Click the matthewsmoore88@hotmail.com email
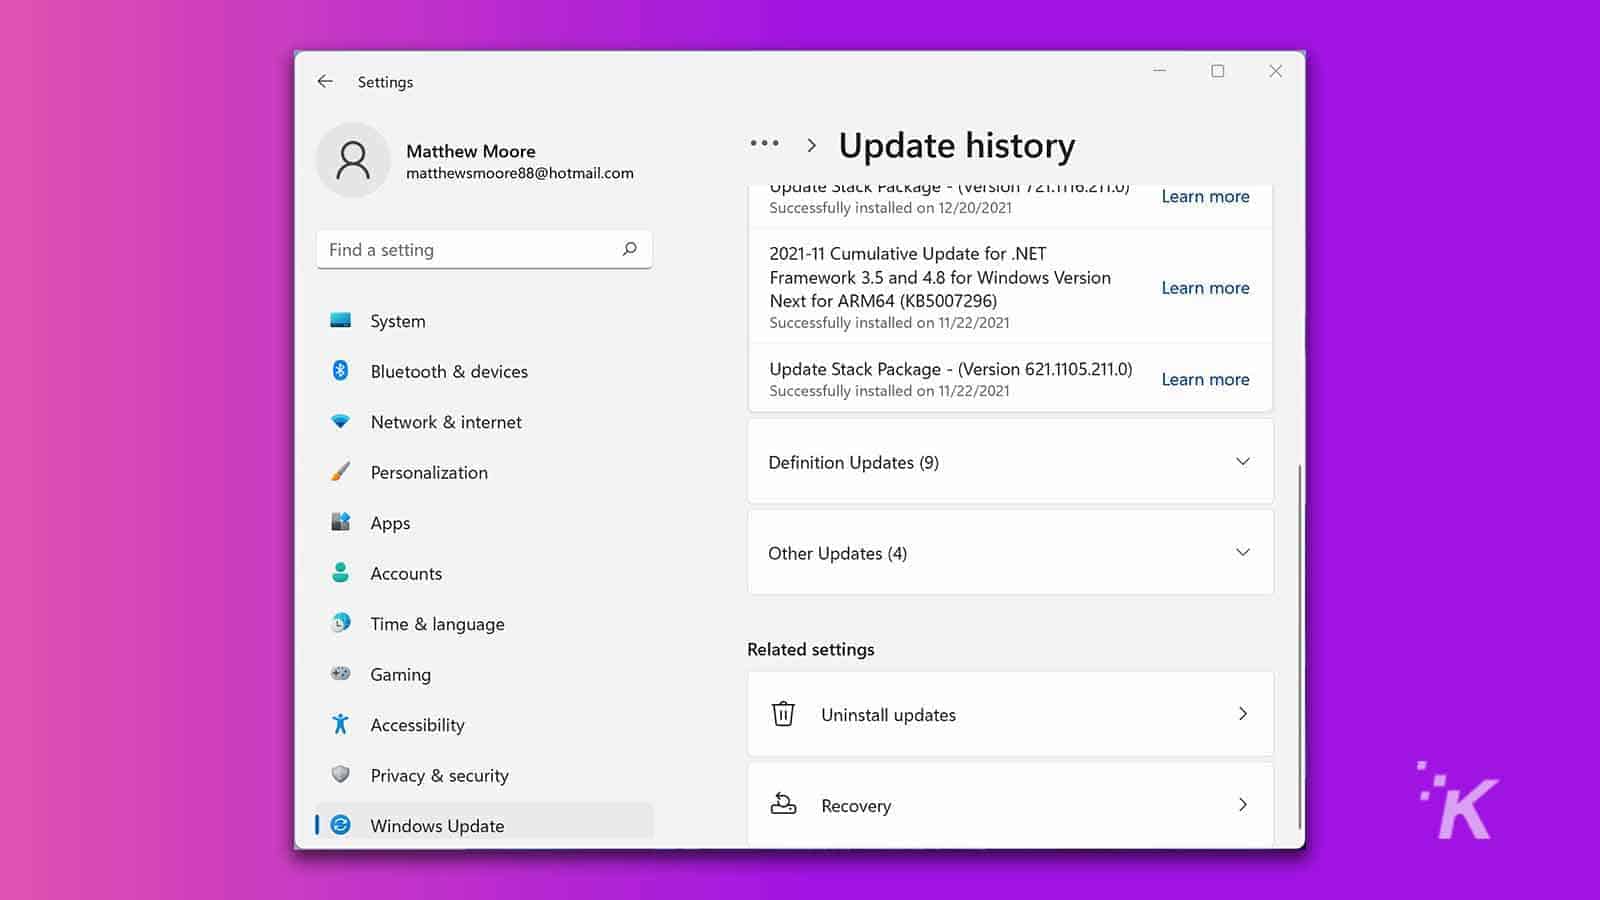1600x900 pixels. [x=520, y=173]
